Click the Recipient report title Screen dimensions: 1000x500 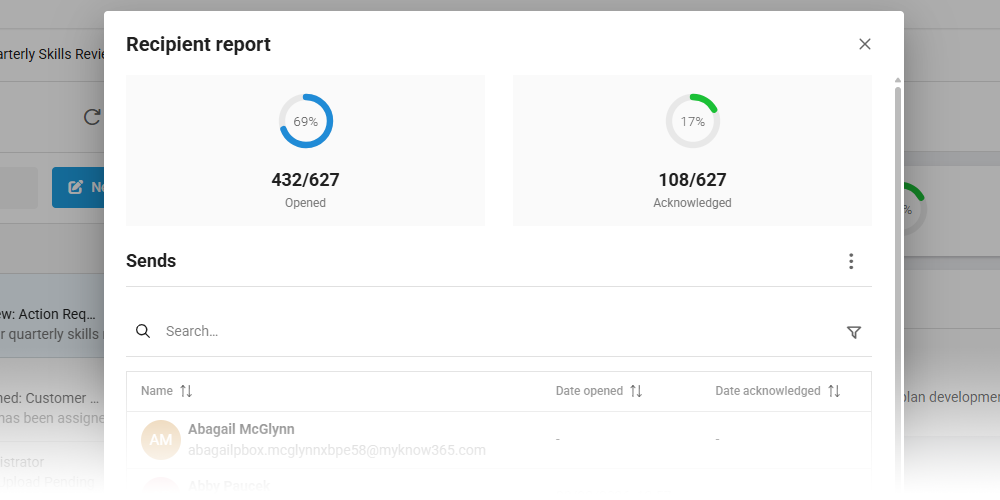[198, 44]
